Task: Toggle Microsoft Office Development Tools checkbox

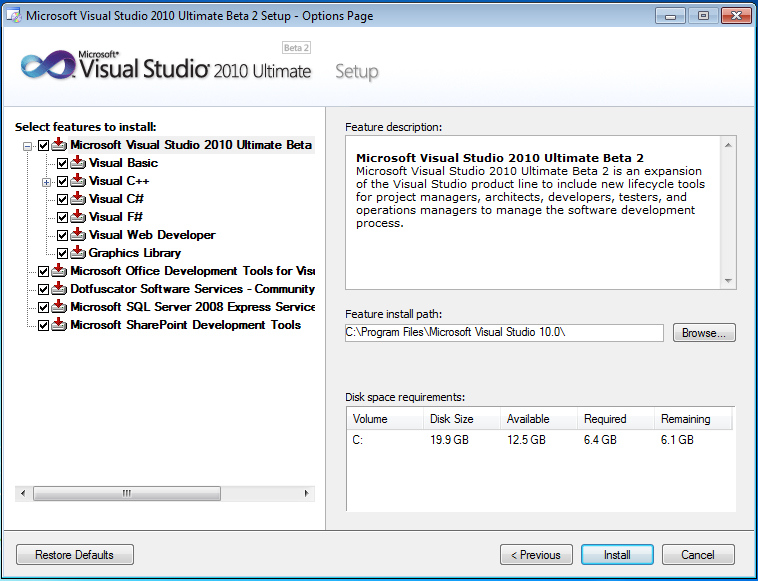Action: pos(43,271)
